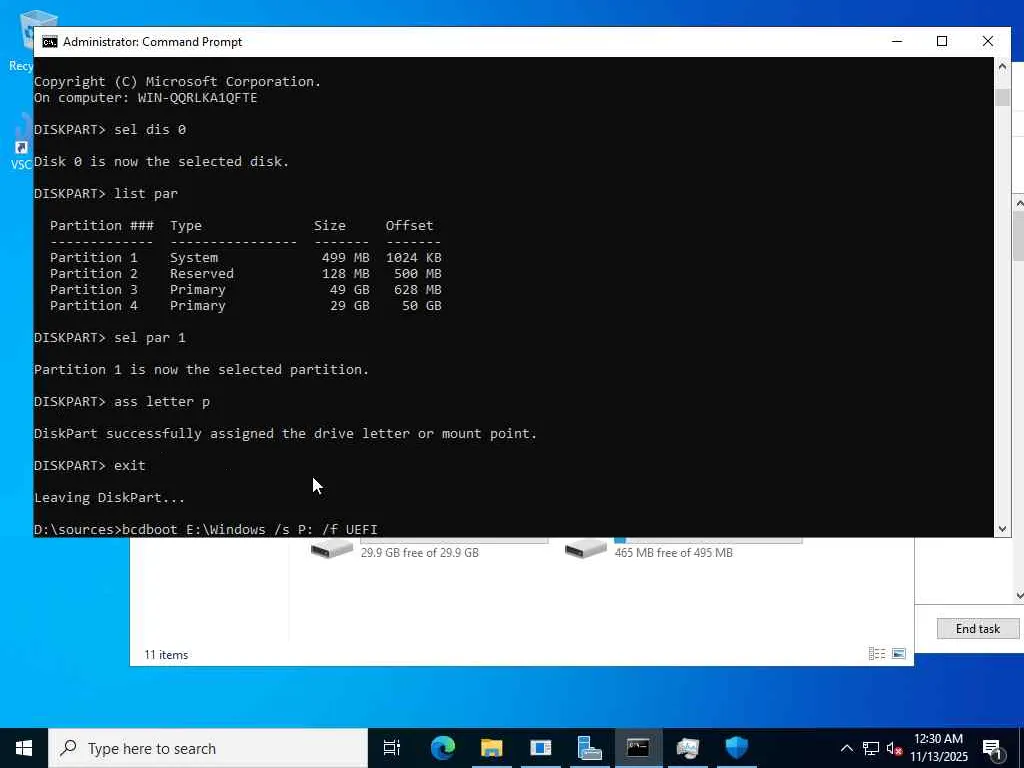Launch Microsoft Edge from taskbar
This screenshot has height=768, width=1024.
coord(442,748)
